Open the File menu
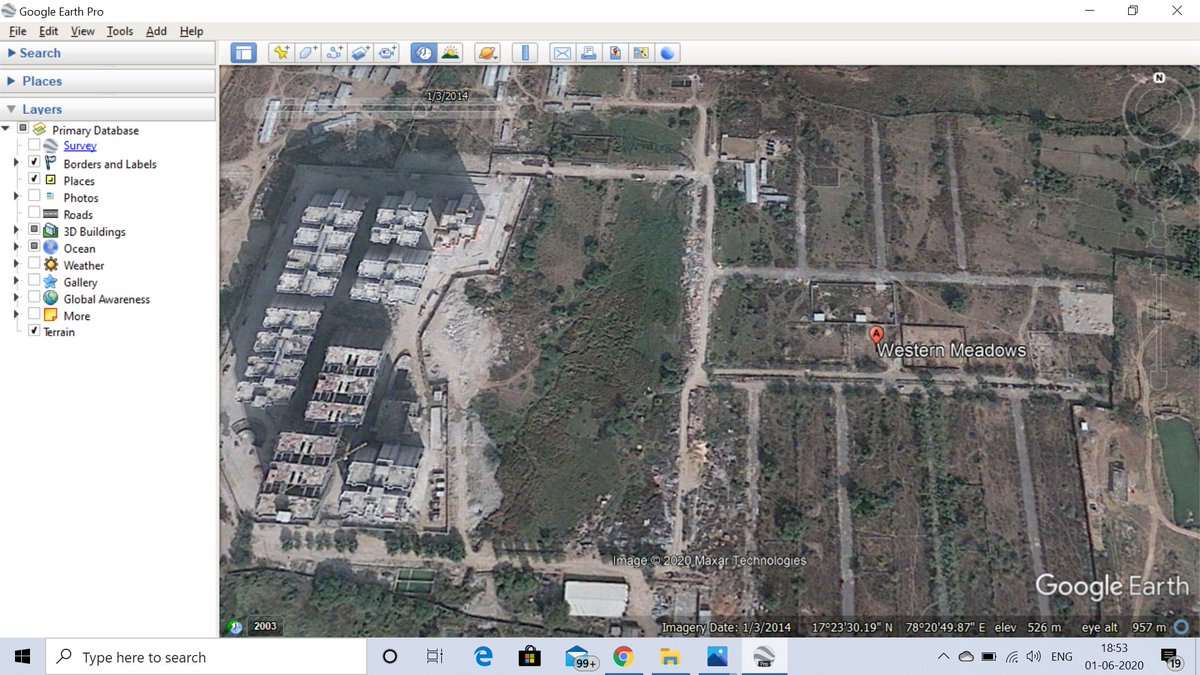This screenshot has height=675, width=1200. pos(18,31)
